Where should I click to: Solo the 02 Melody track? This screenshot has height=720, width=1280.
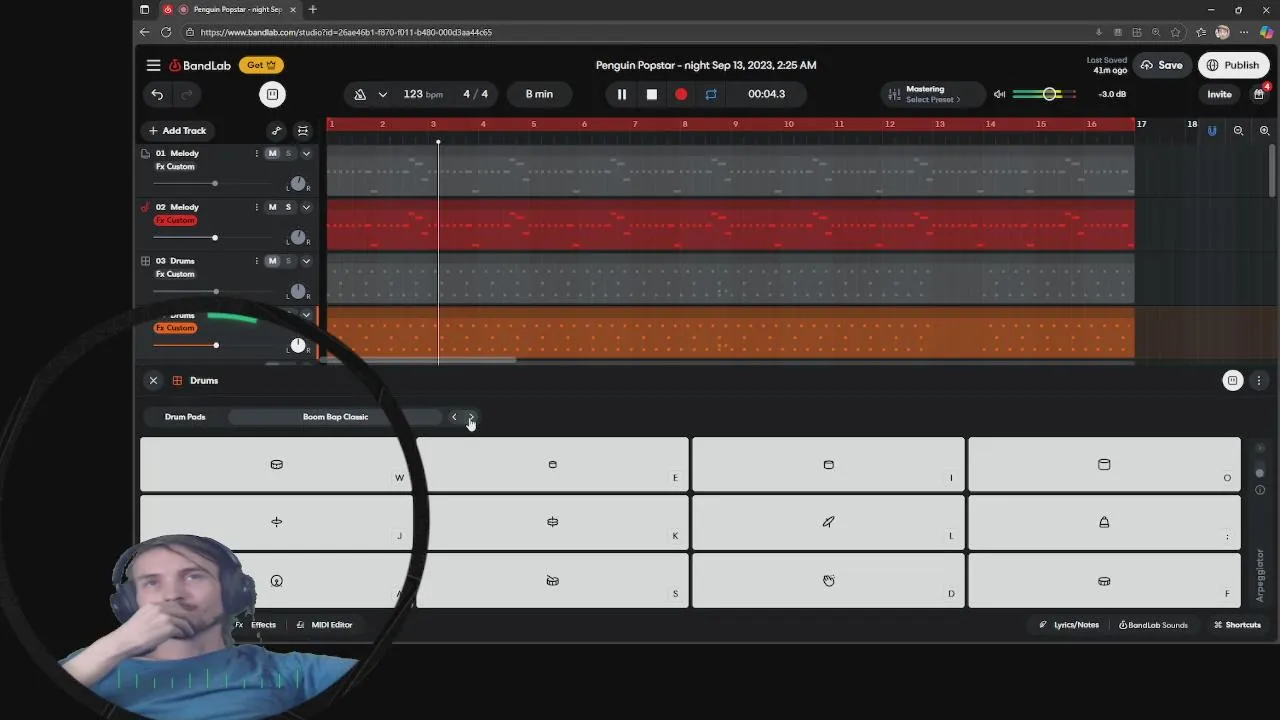[288, 207]
